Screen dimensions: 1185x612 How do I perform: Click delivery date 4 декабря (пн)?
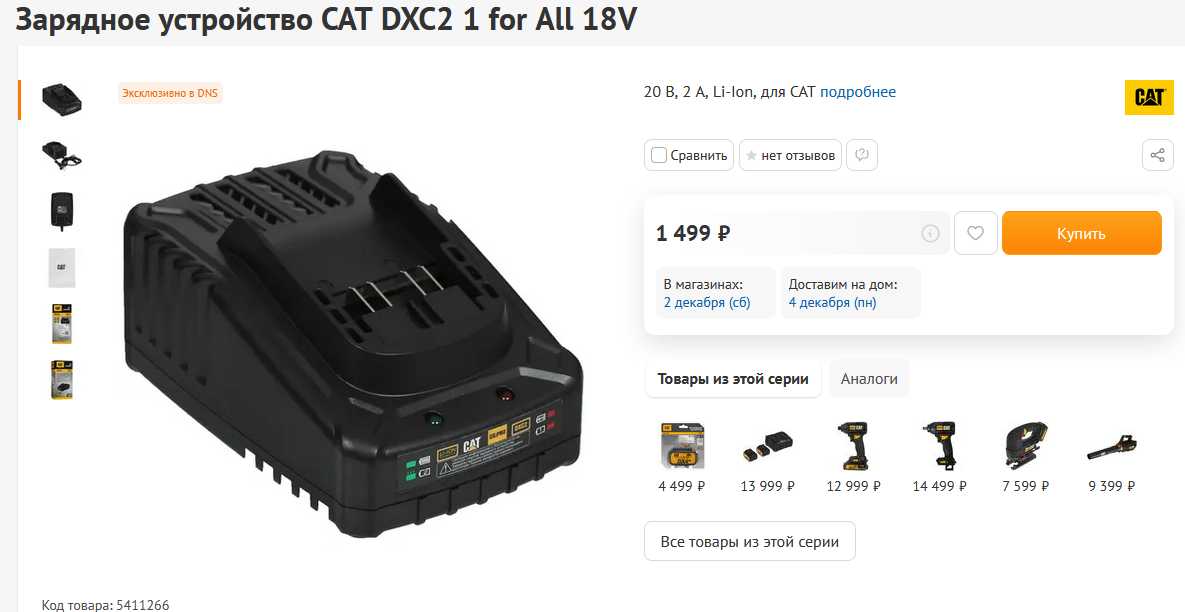[x=833, y=303]
